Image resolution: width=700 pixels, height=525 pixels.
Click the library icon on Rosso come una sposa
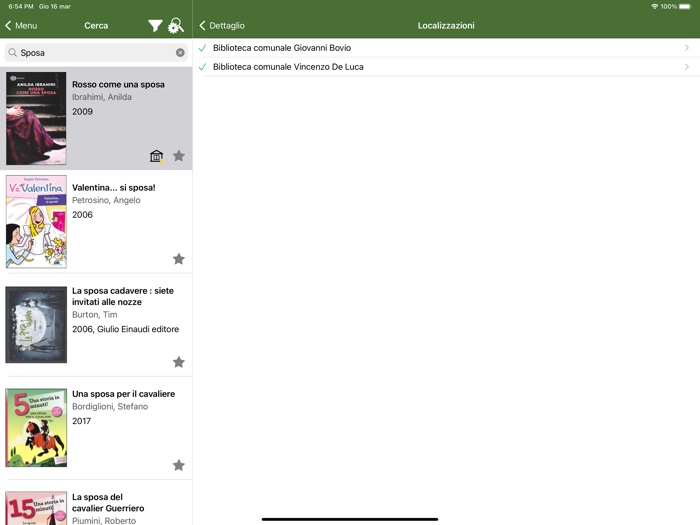click(x=156, y=156)
